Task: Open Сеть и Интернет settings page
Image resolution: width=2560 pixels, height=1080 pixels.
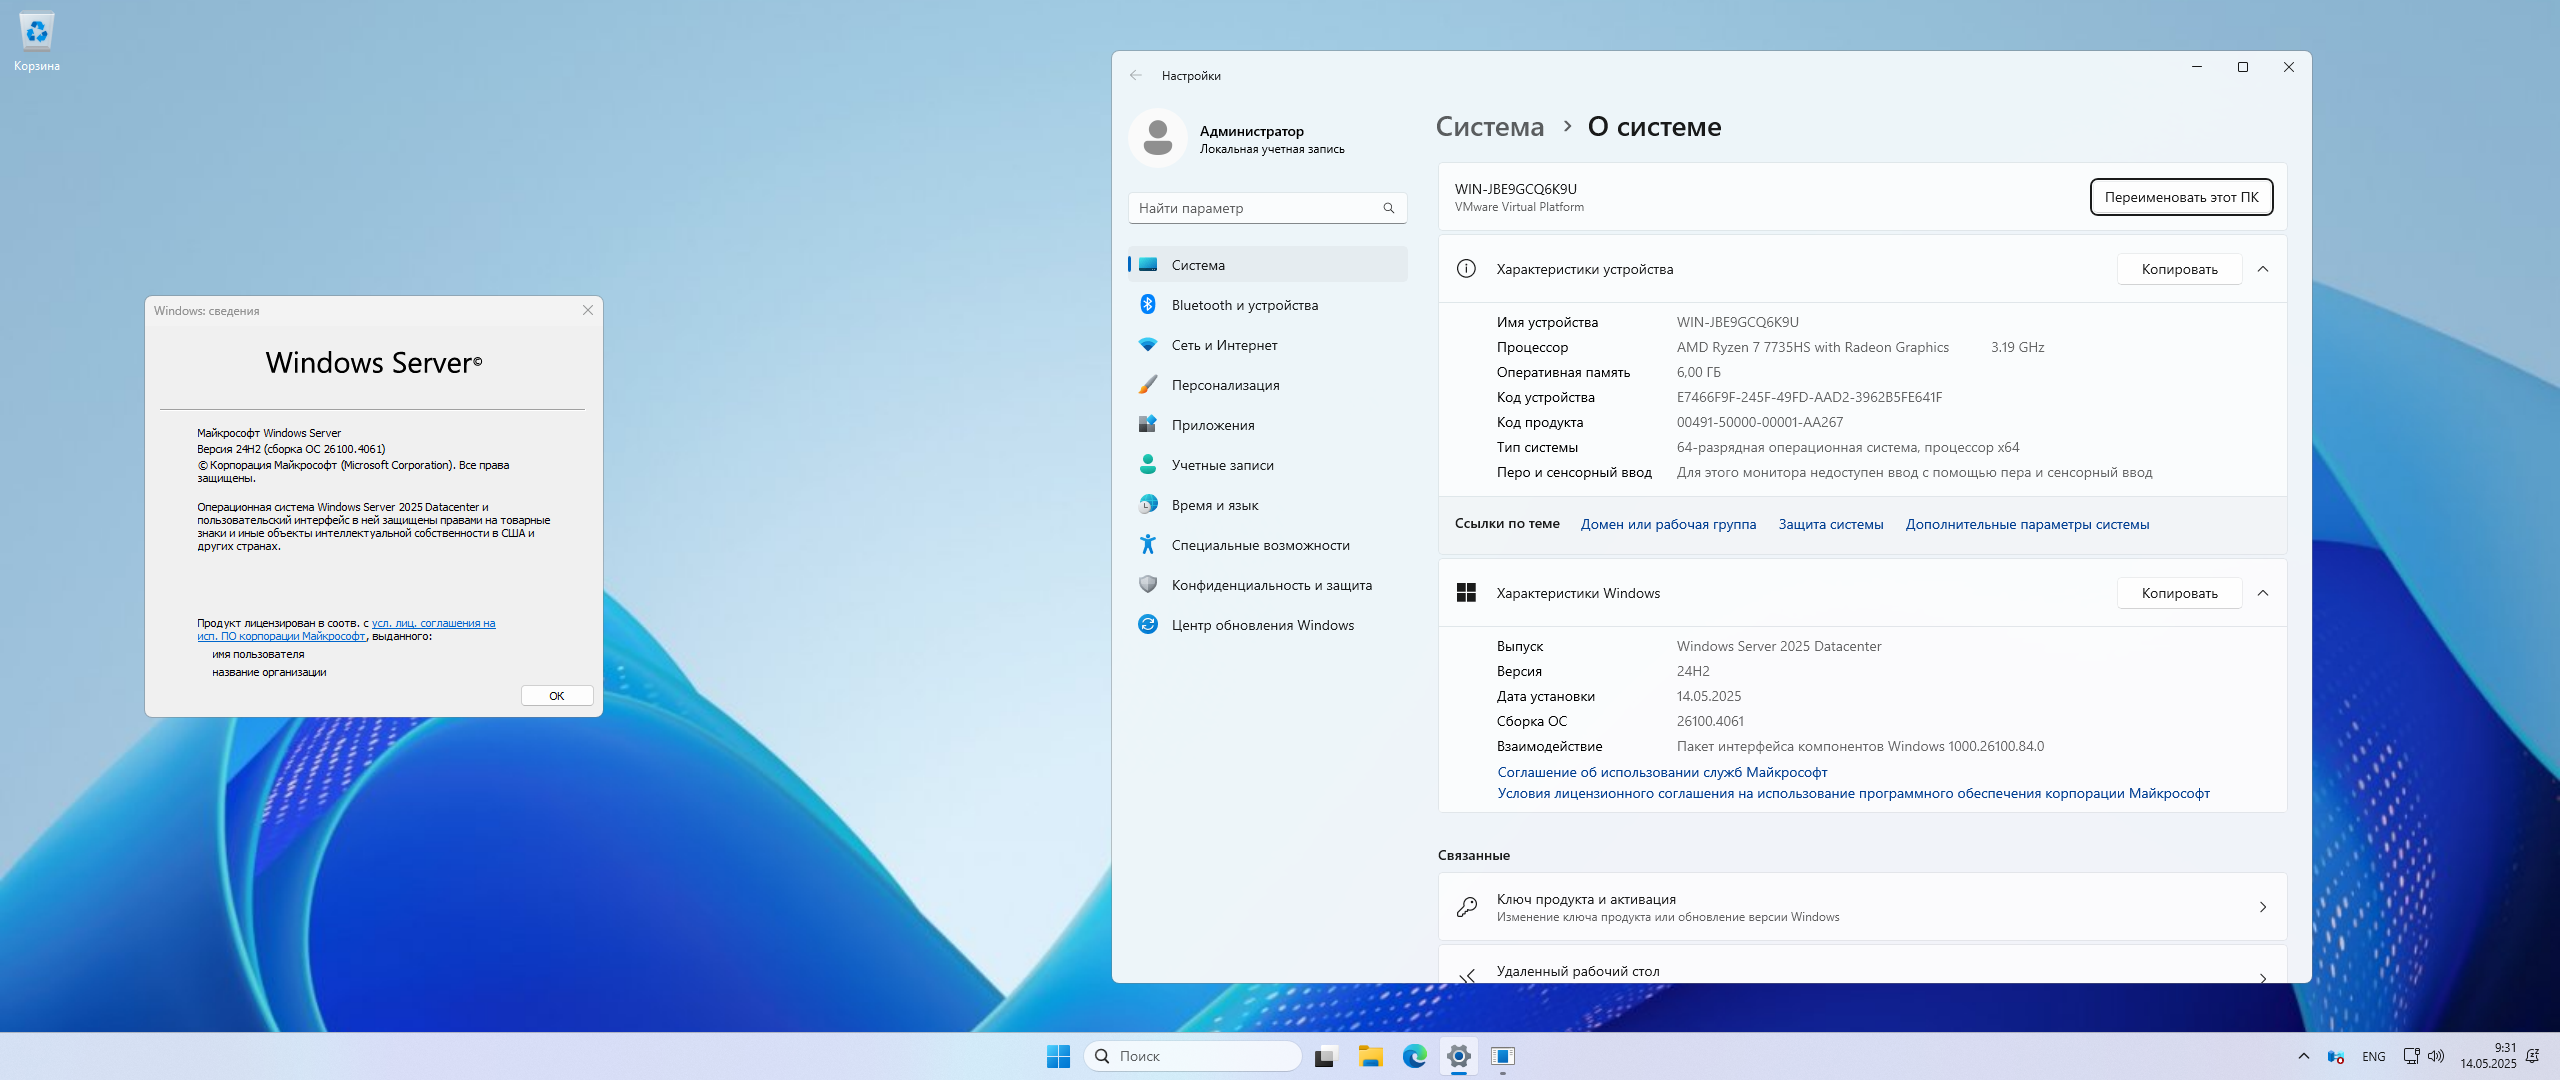Action: 1268,345
